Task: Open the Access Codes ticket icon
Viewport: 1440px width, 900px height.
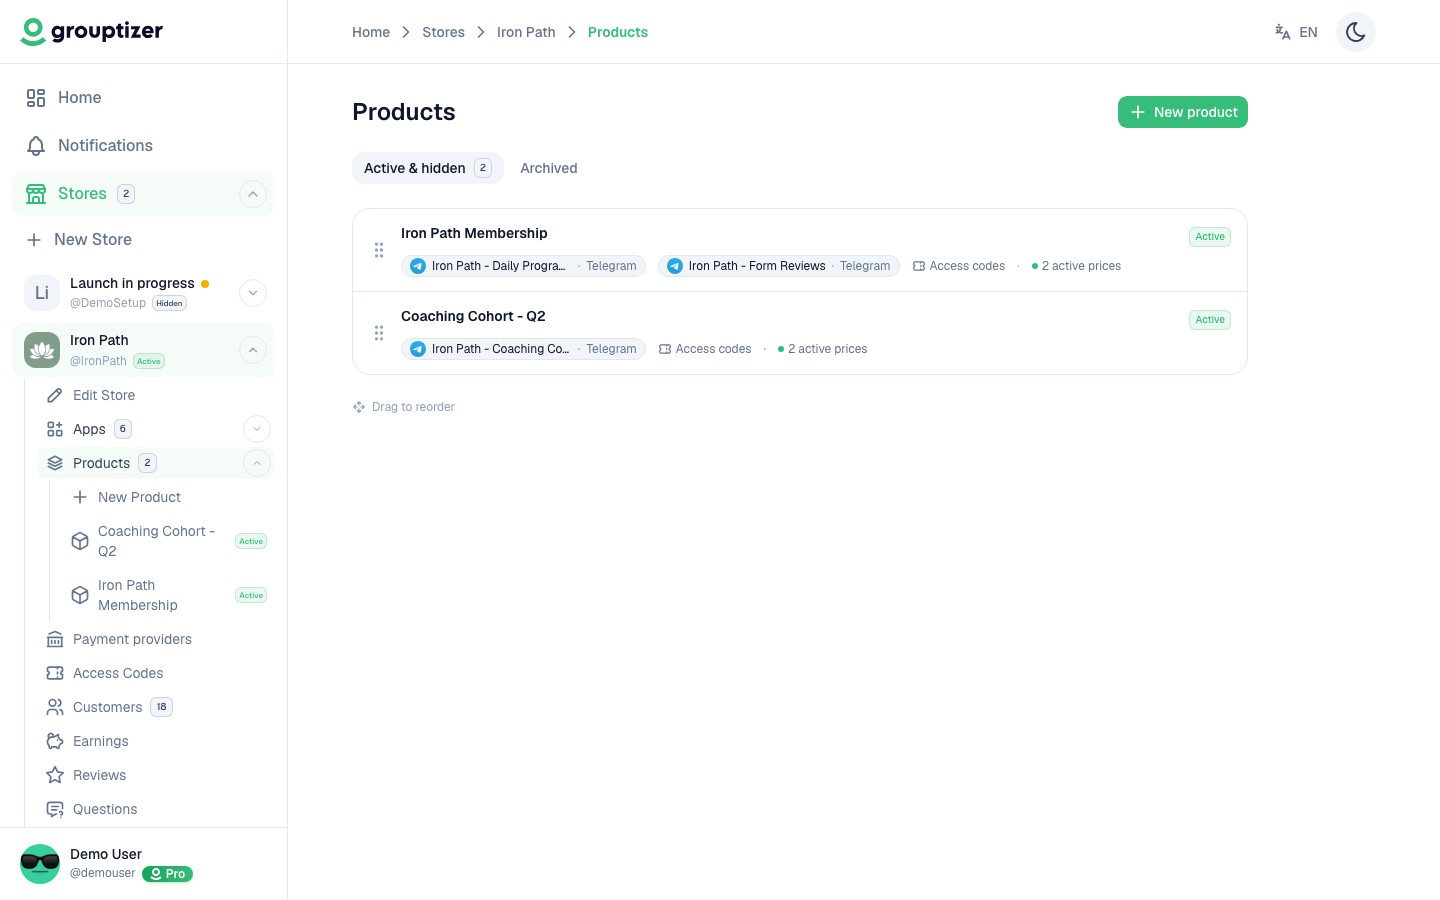Action: click(x=55, y=673)
